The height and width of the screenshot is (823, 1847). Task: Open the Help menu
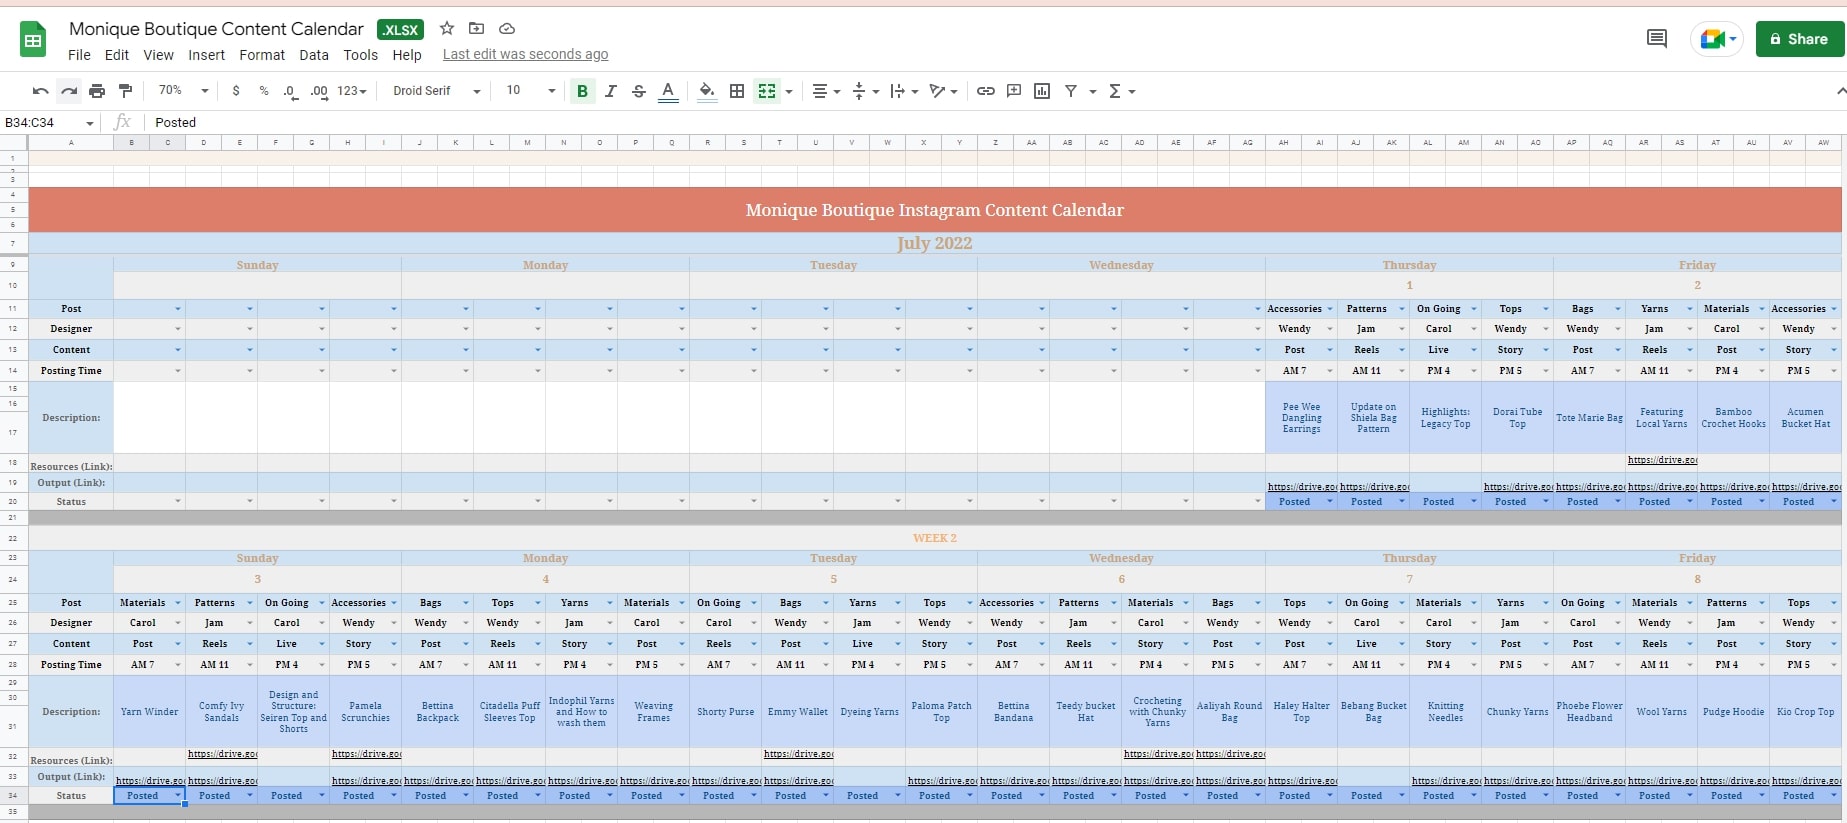click(407, 55)
